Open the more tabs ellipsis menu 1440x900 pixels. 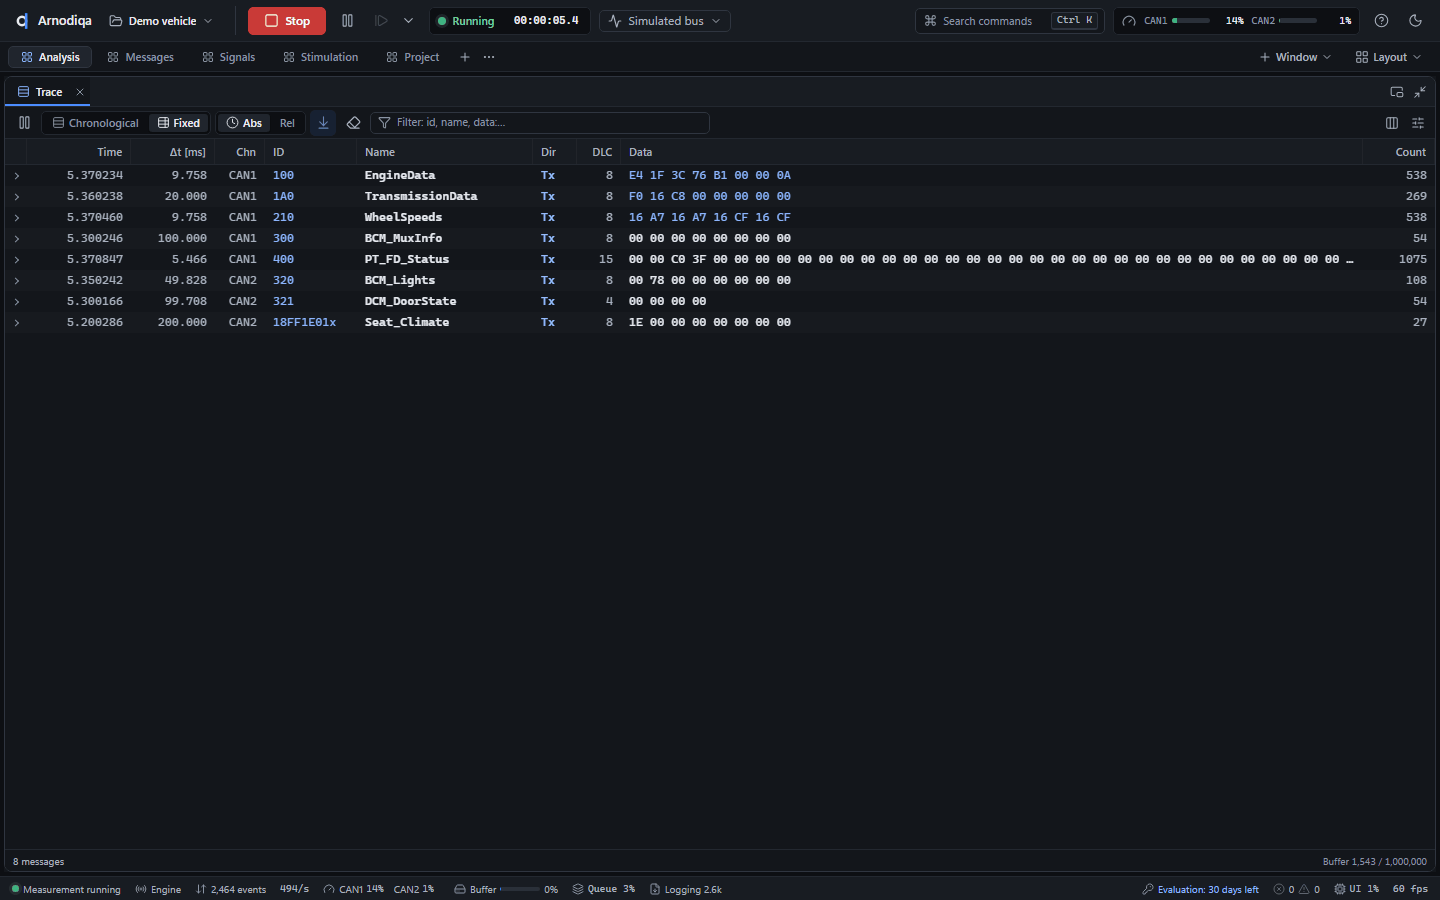click(x=489, y=57)
